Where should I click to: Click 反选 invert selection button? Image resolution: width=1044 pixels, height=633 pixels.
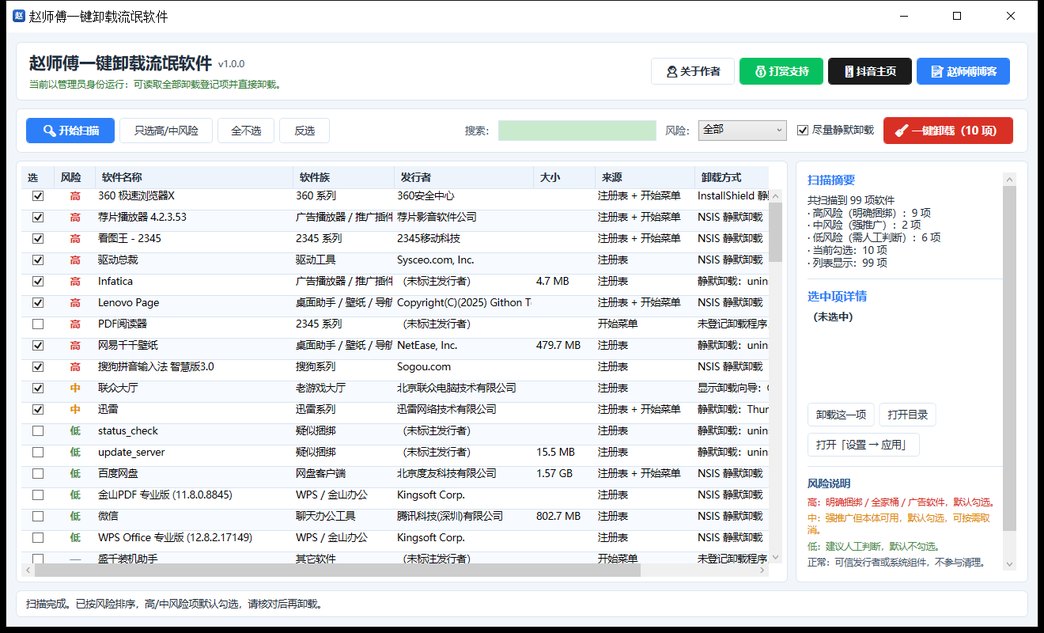(x=304, y=130)
